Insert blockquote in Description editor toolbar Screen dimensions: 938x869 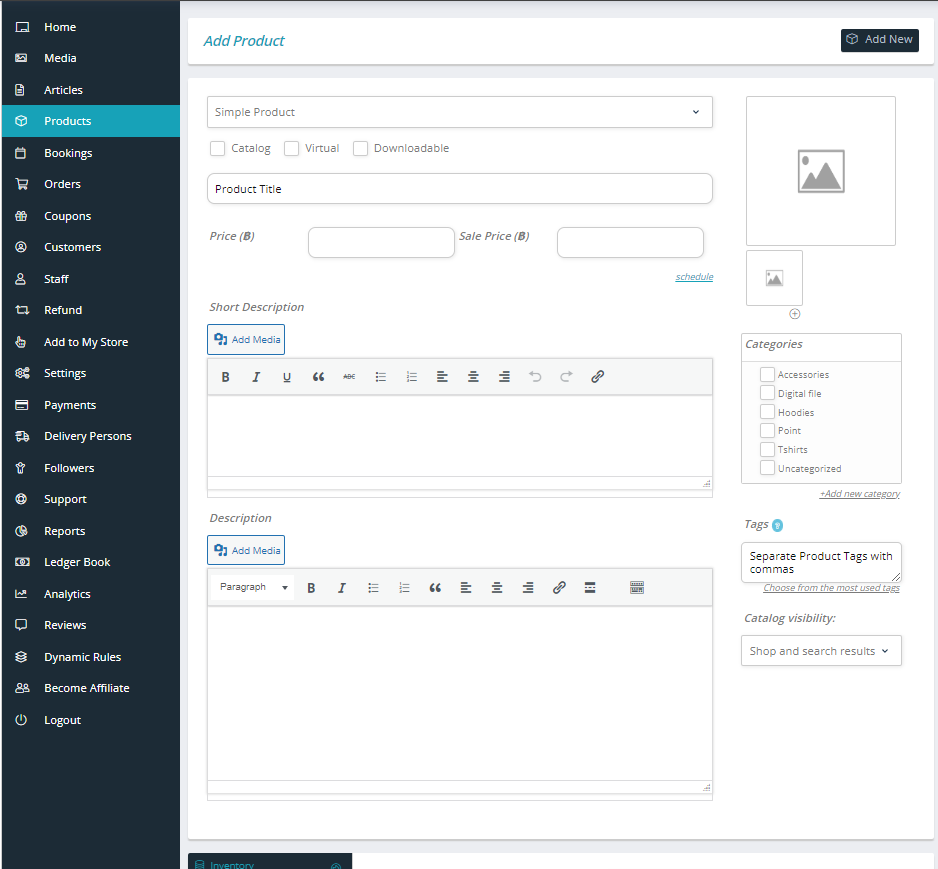(x=435, y=588)
